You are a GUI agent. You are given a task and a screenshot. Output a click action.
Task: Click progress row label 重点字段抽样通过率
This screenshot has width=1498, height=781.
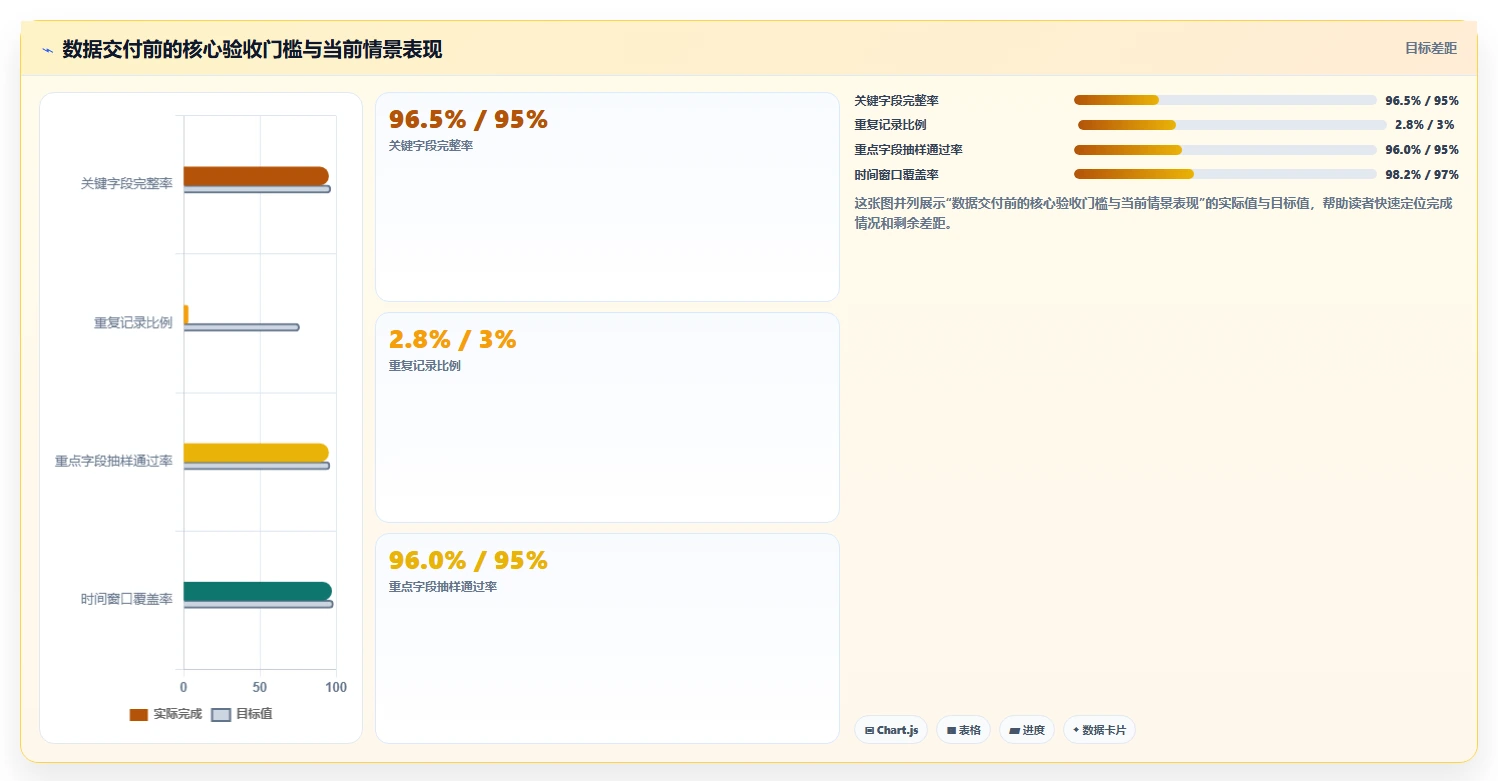click(x=908, y=150)
